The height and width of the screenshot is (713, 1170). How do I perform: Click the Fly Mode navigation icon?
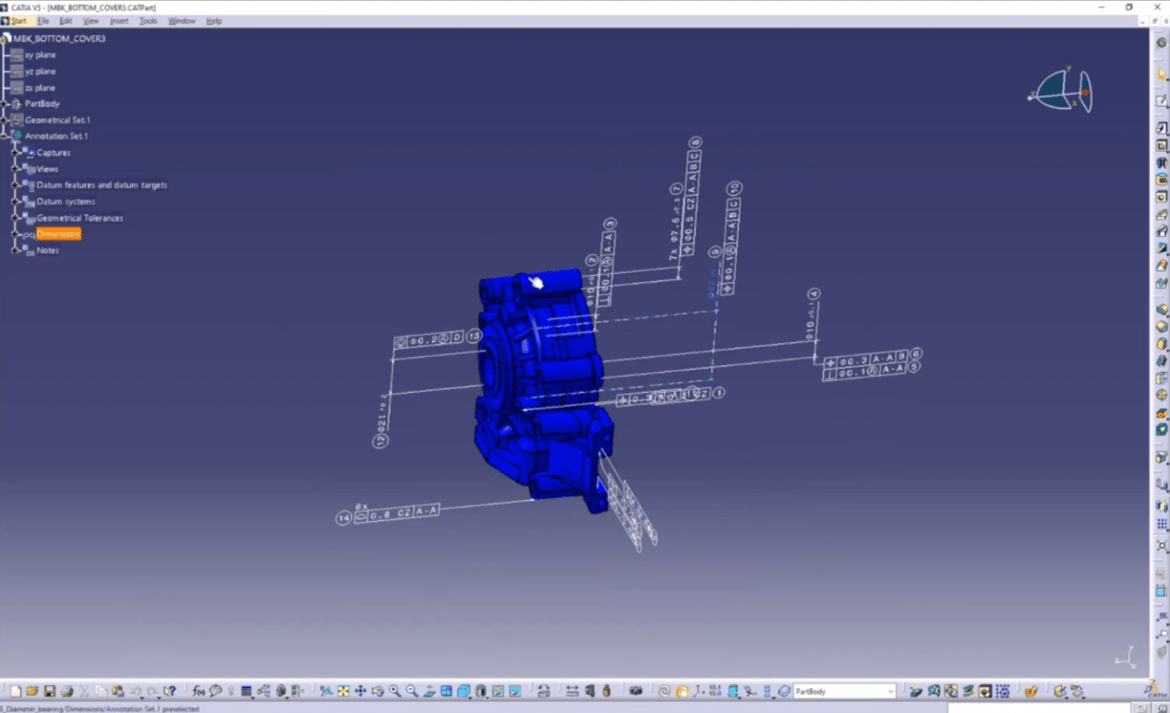tap(326, 690)
